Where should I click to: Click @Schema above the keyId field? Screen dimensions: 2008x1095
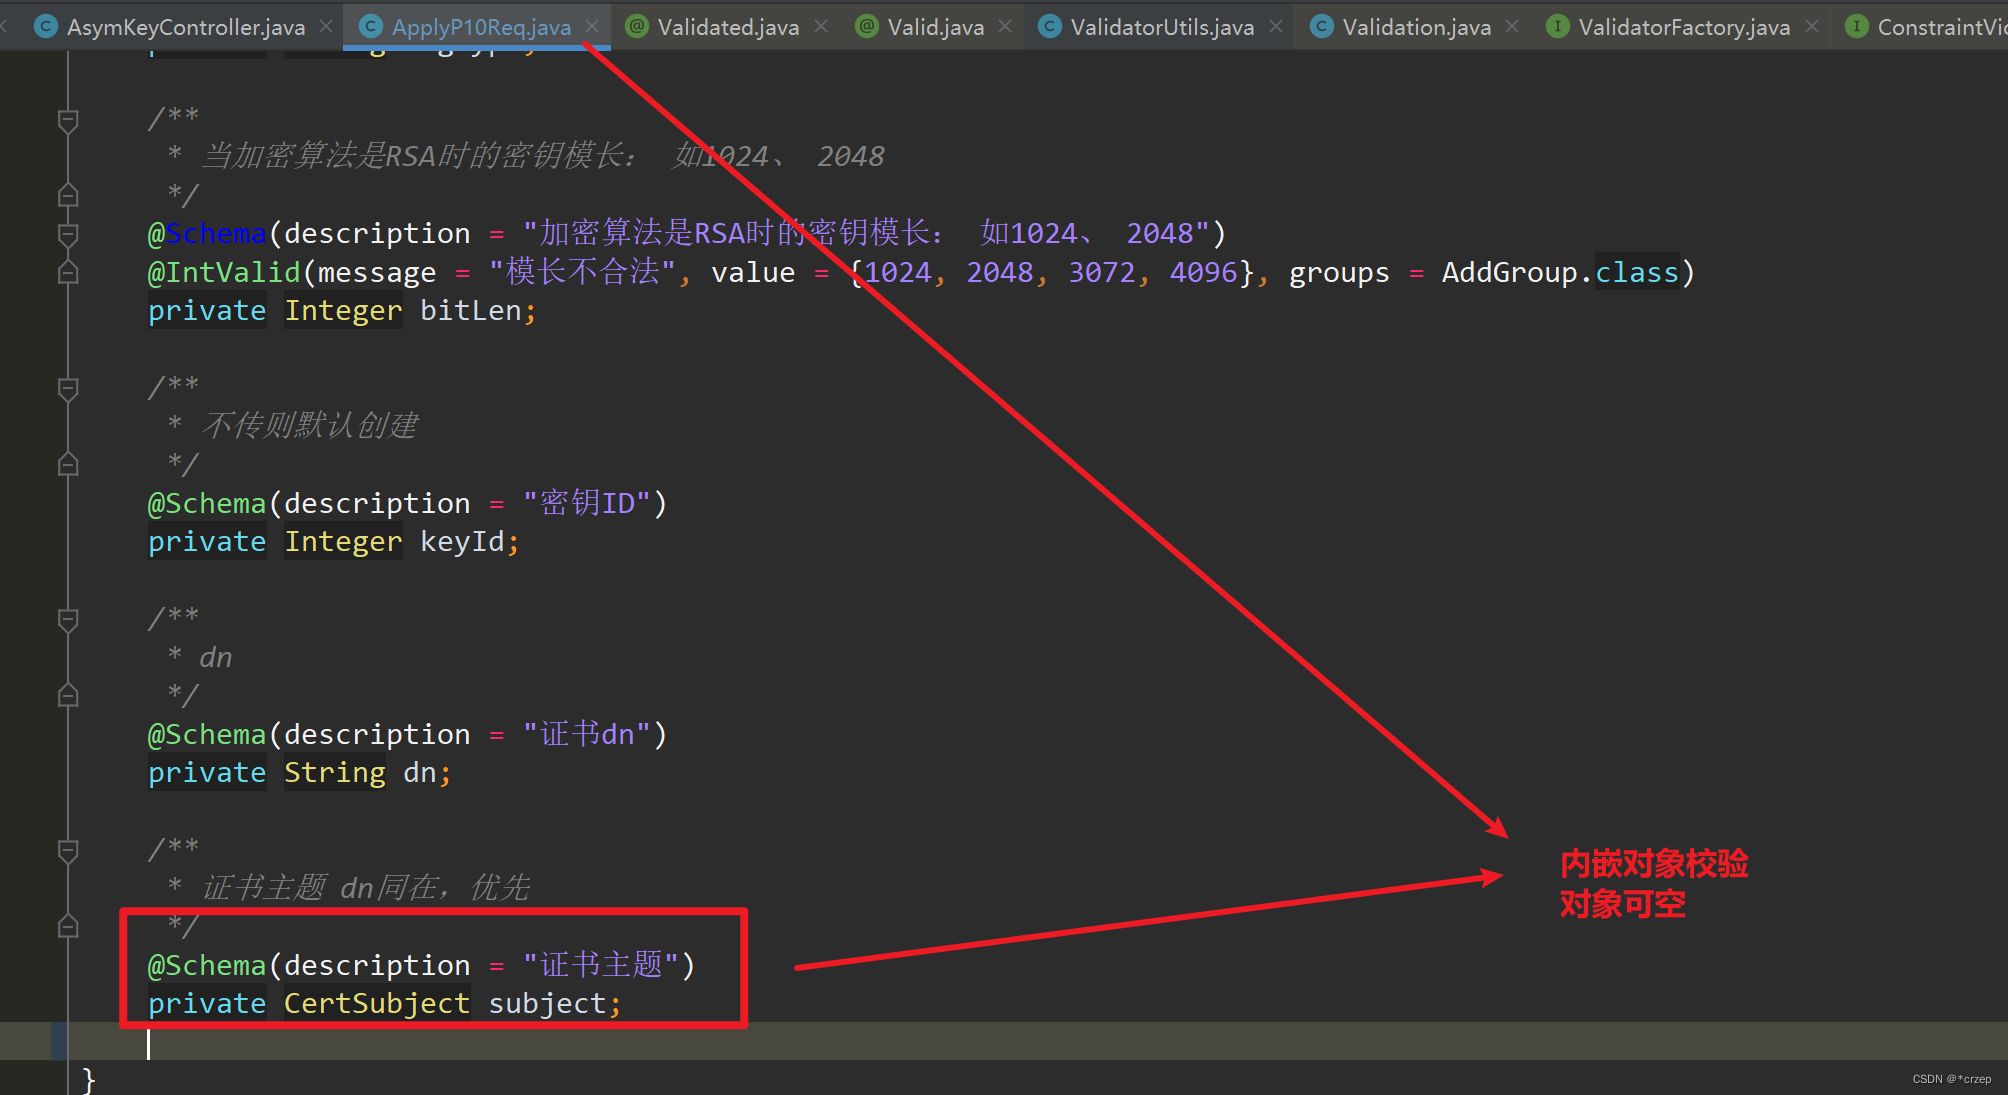(x=207, y=503)
